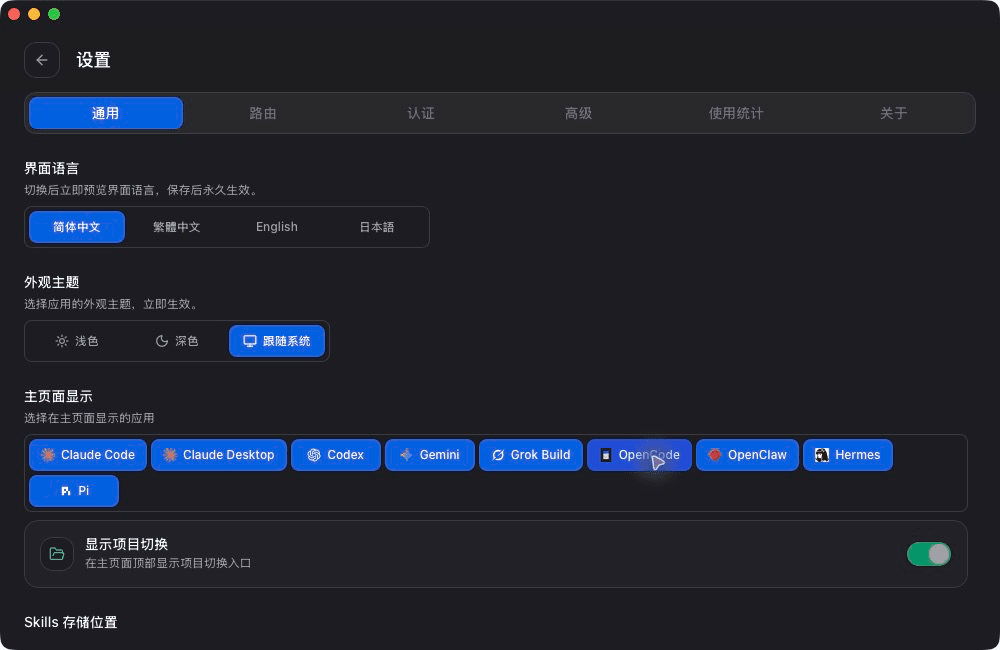
Task: Open the 认证 tab
Action: pos(421,113)
